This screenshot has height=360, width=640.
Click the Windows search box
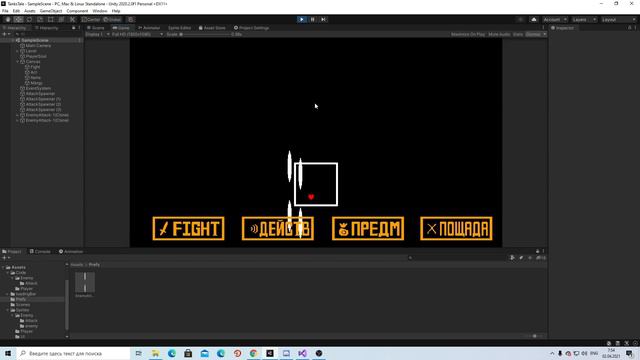[73, 353]
